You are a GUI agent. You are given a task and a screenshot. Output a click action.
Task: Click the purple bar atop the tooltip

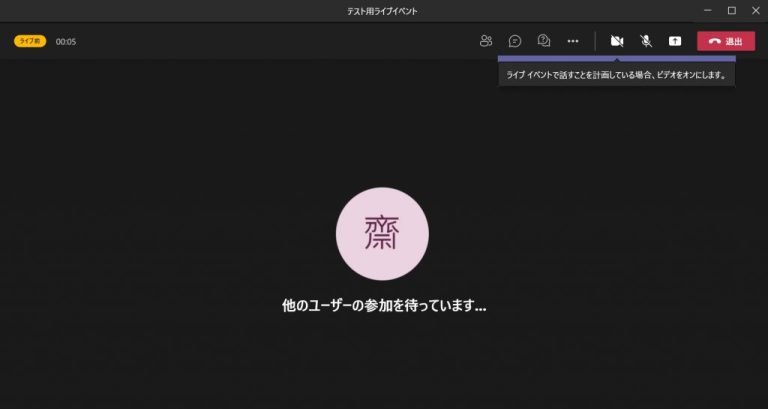(x=616, y=59)
